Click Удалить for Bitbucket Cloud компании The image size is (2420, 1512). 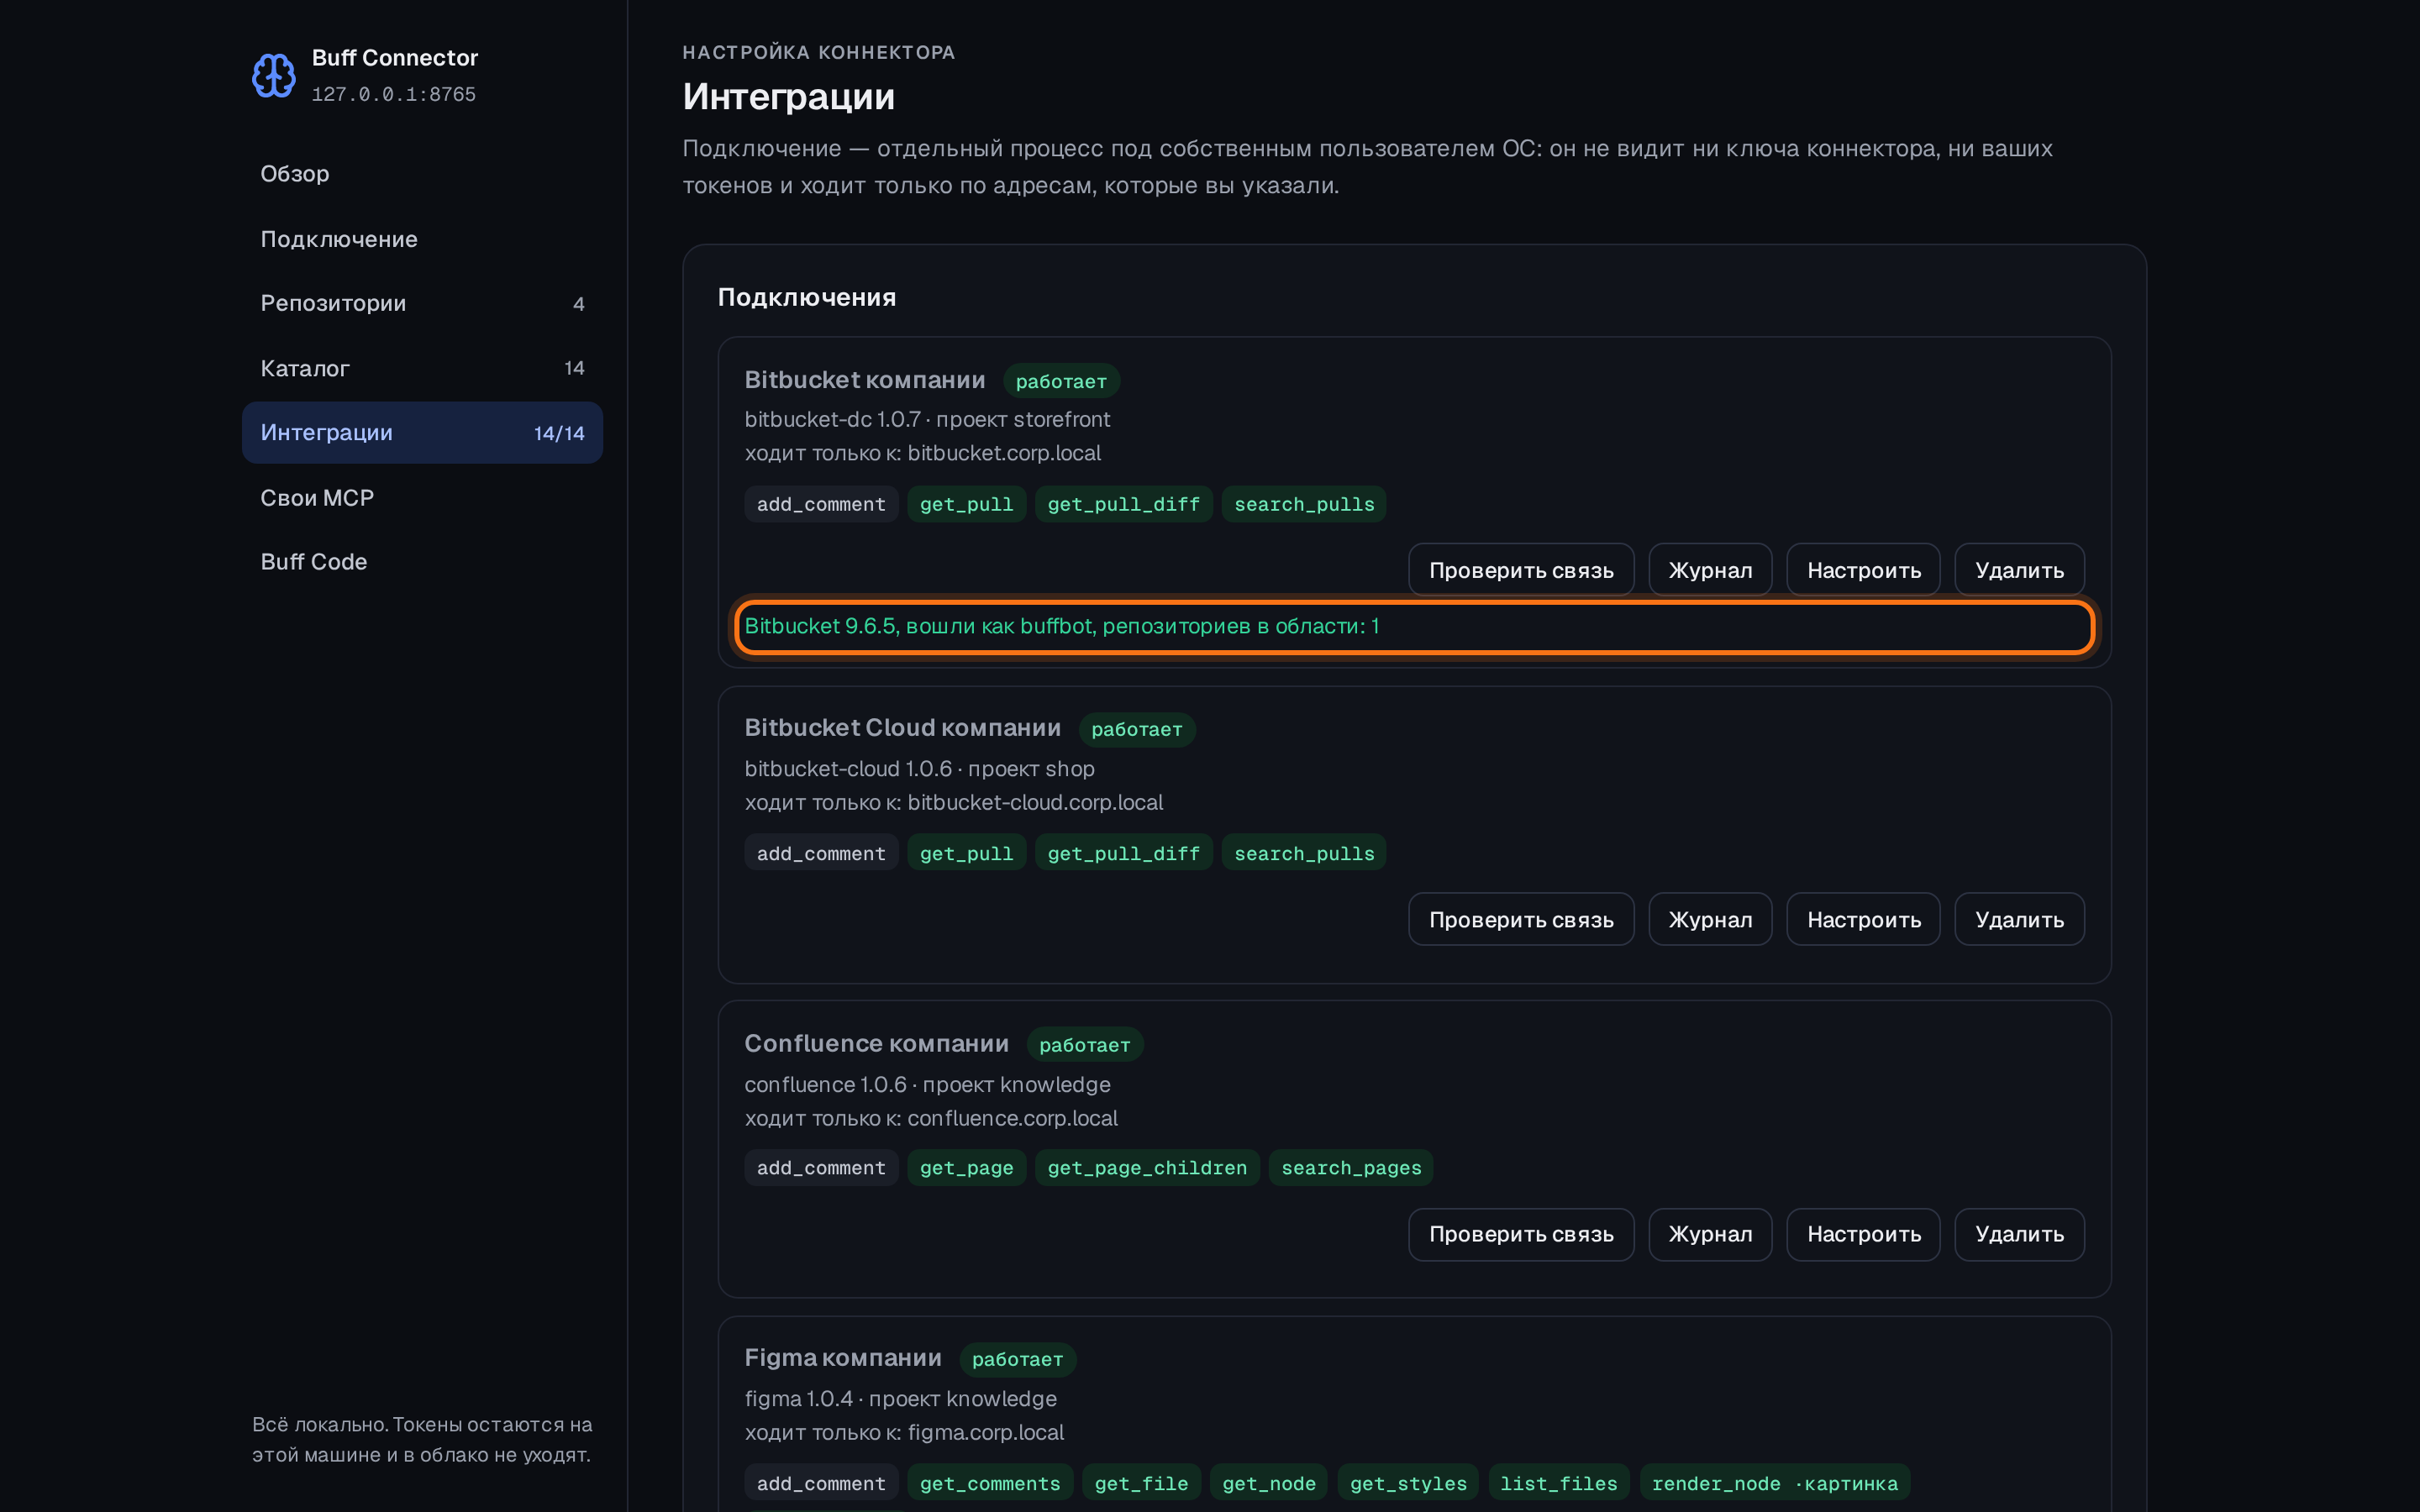pos(2019,919)
